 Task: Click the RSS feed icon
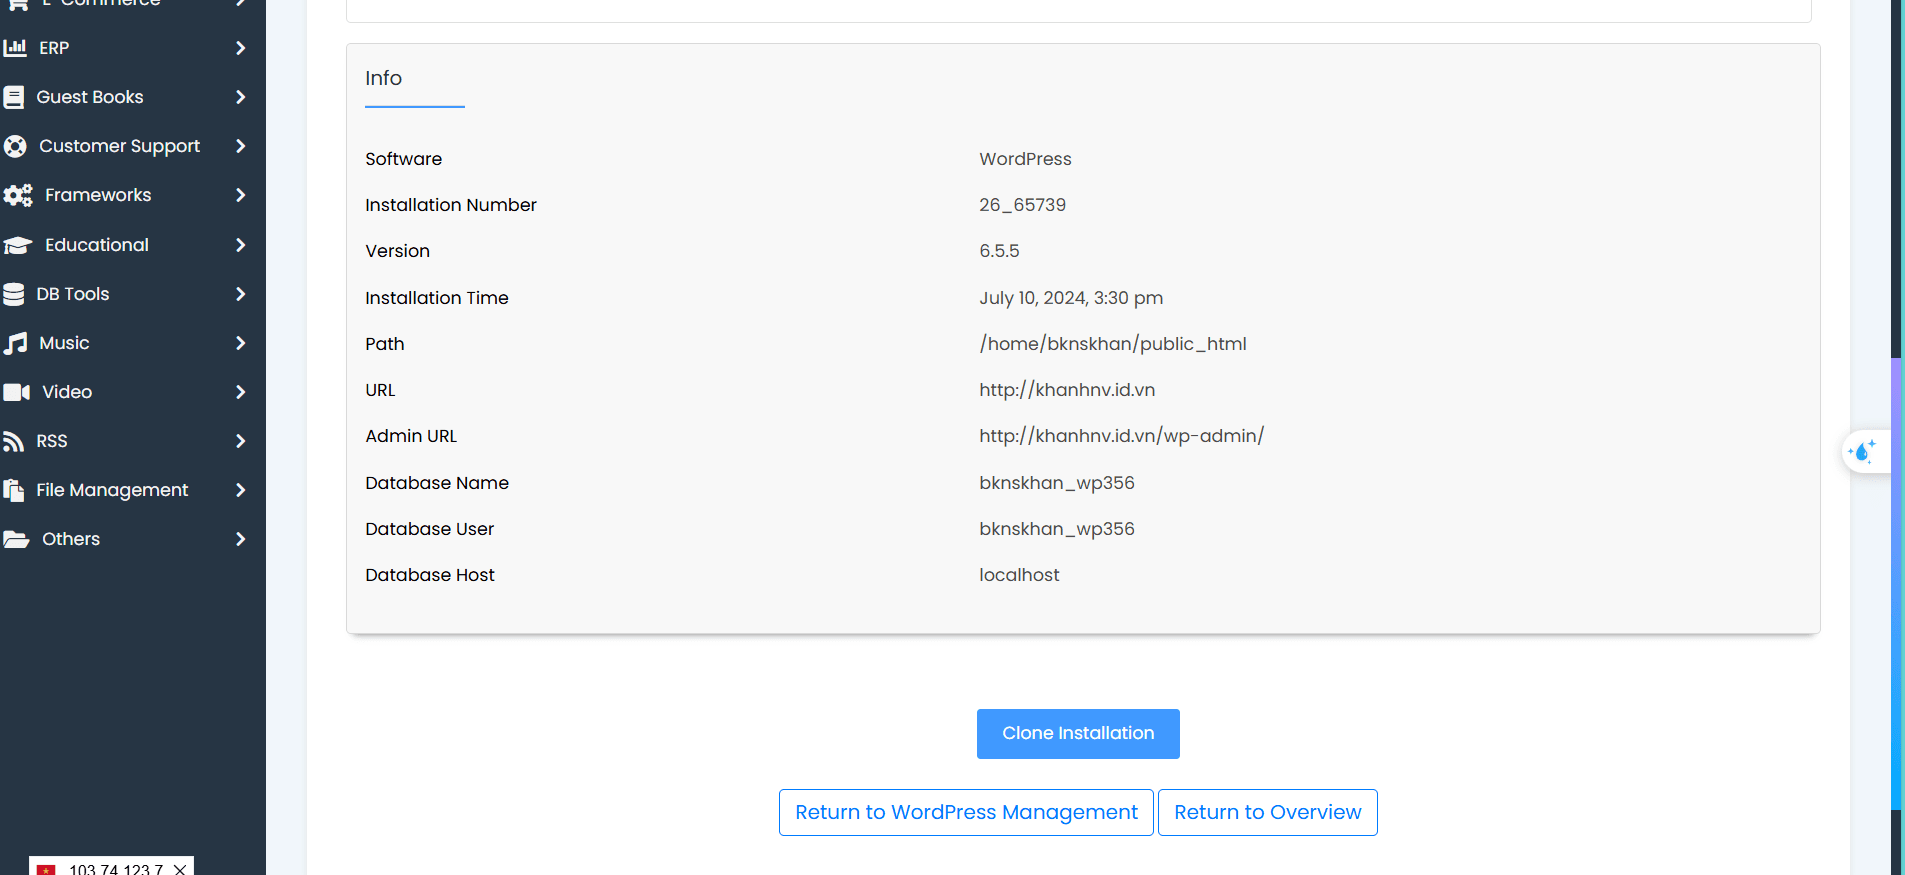(14, 441)
